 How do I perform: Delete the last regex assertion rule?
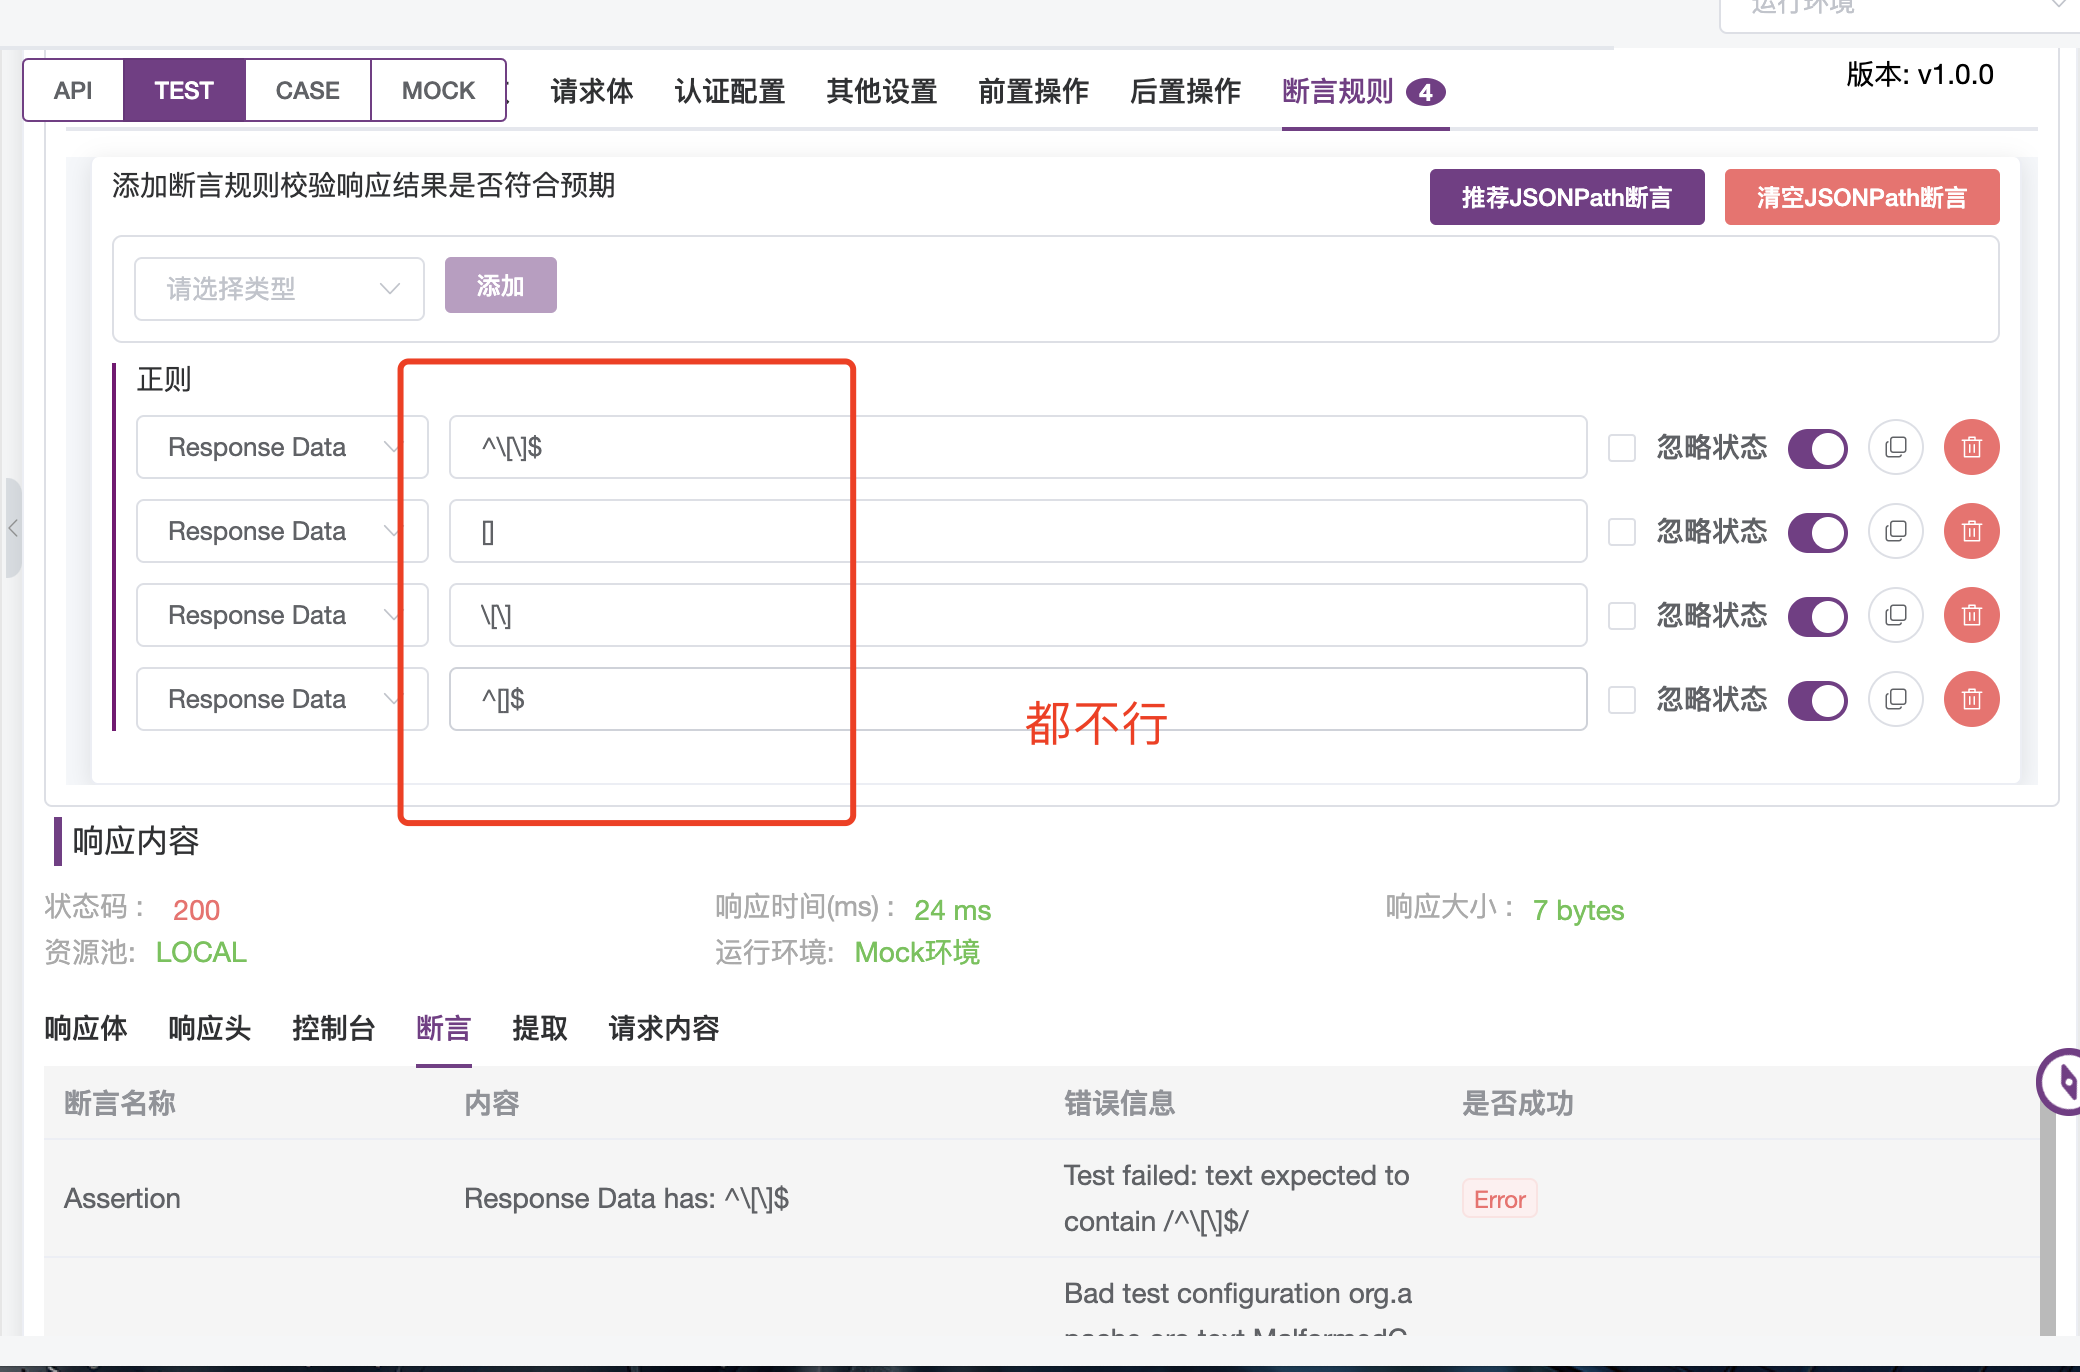click(1971, 699)
